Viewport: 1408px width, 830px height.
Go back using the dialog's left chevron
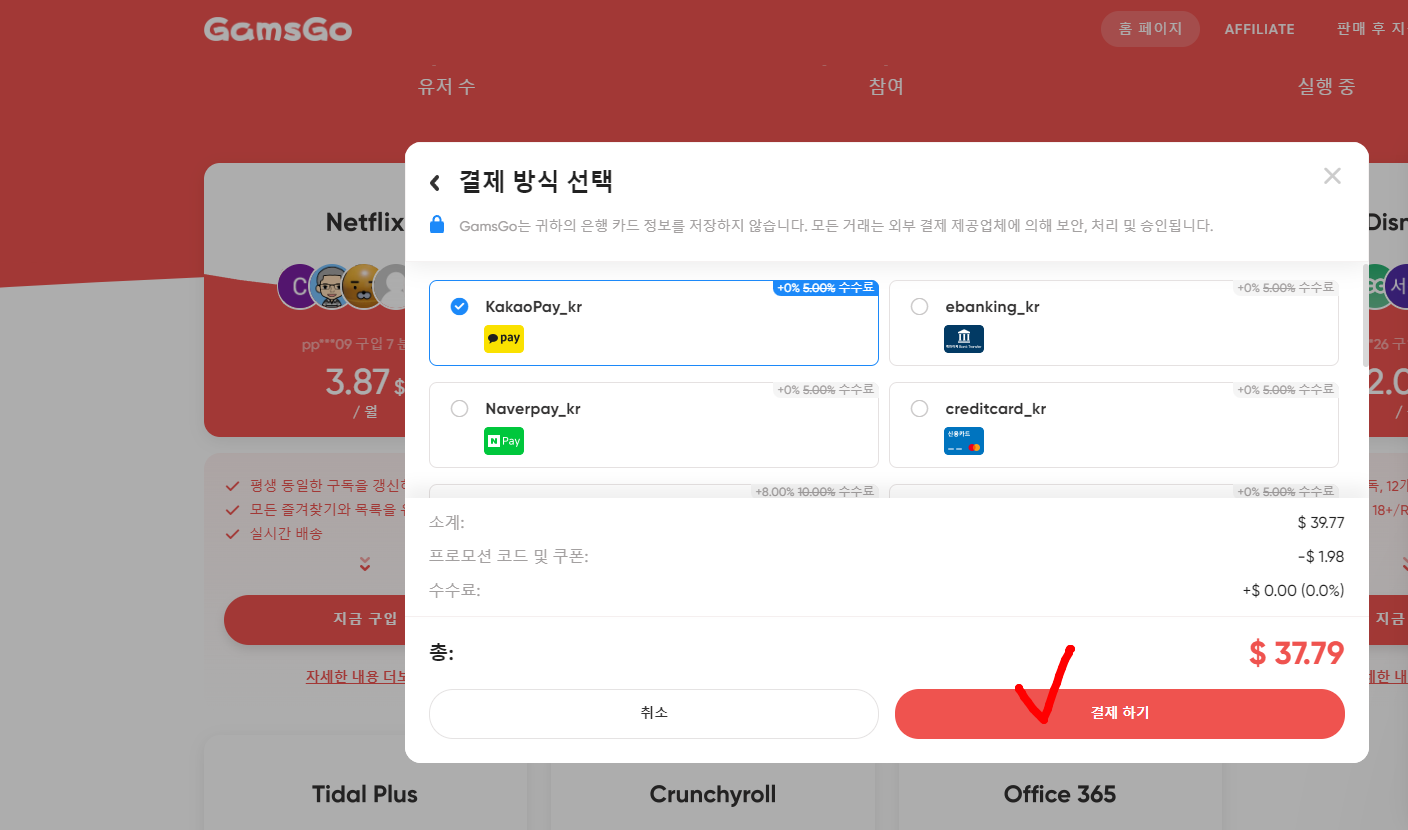pos(435,182)
